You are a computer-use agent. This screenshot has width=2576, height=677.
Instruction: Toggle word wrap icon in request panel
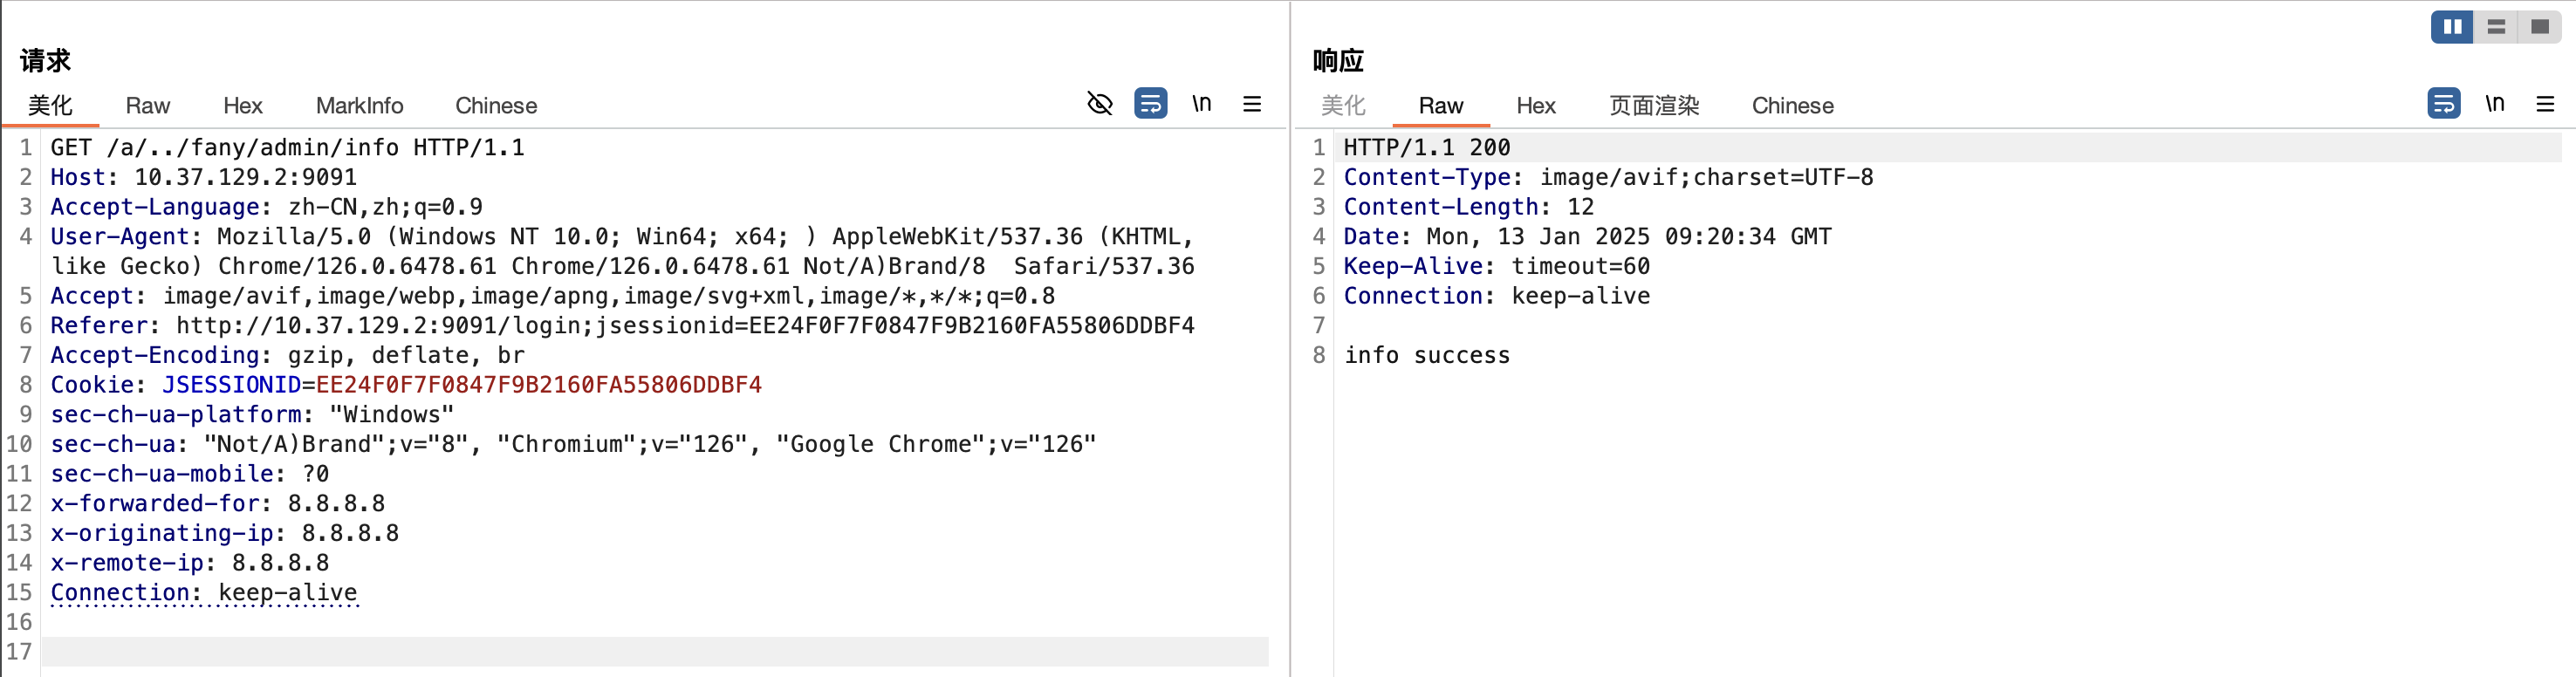[x=1150, y=104]
